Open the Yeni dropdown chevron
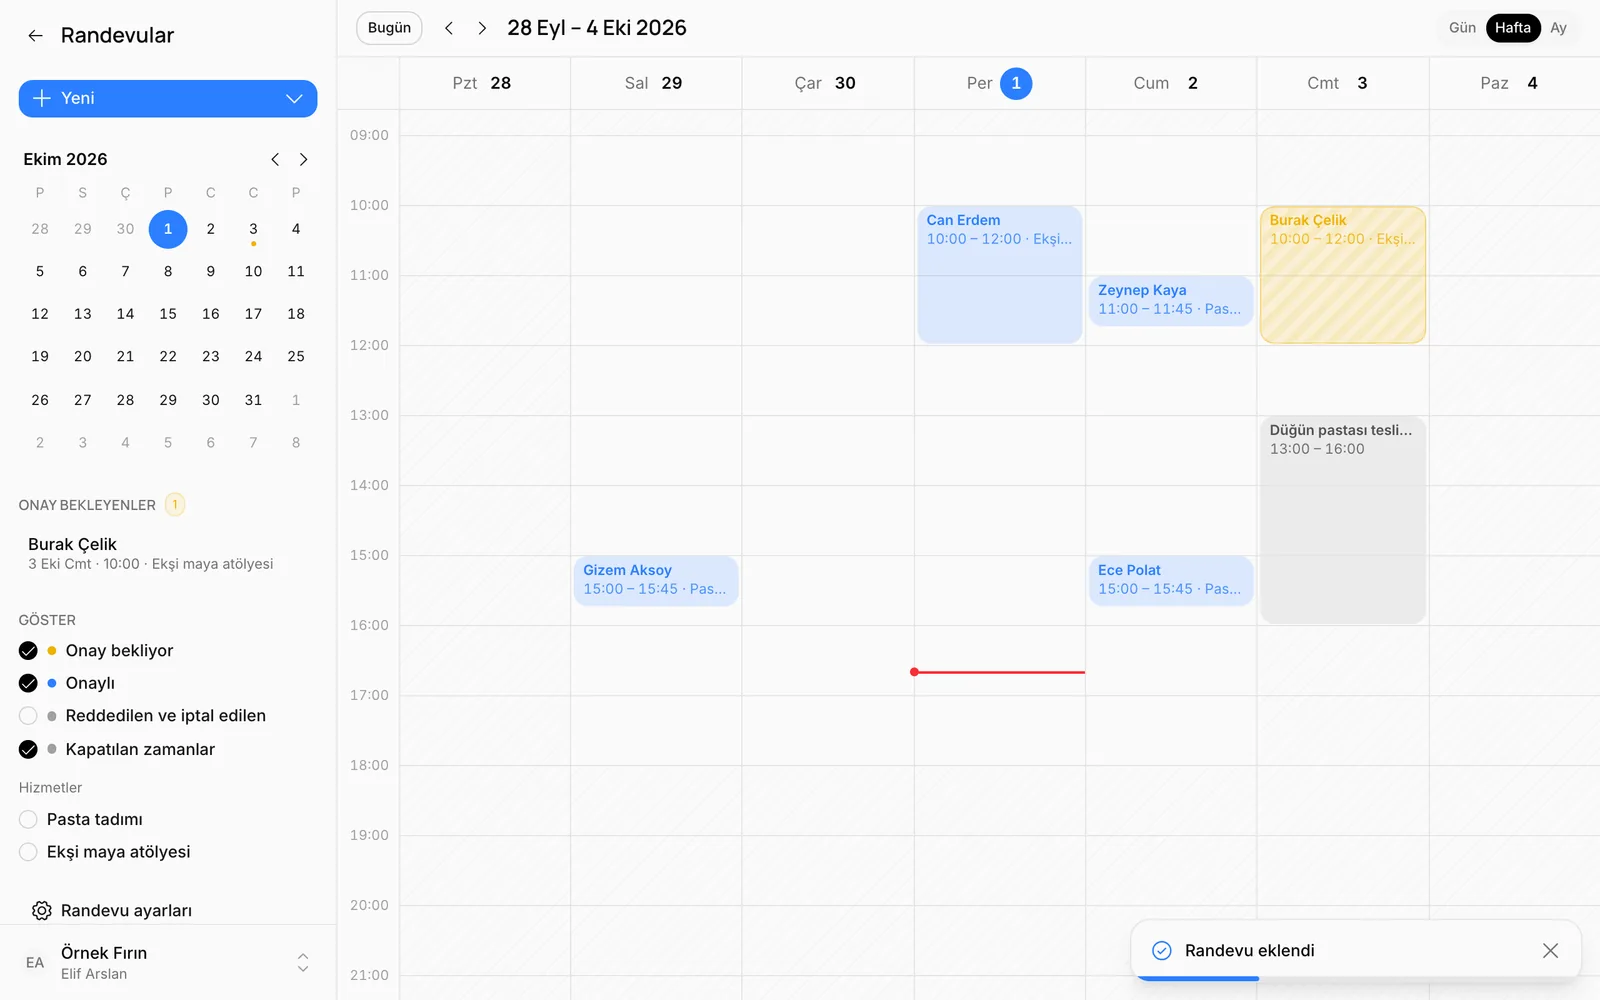The image size is (1600, 1000). point(294,98)
